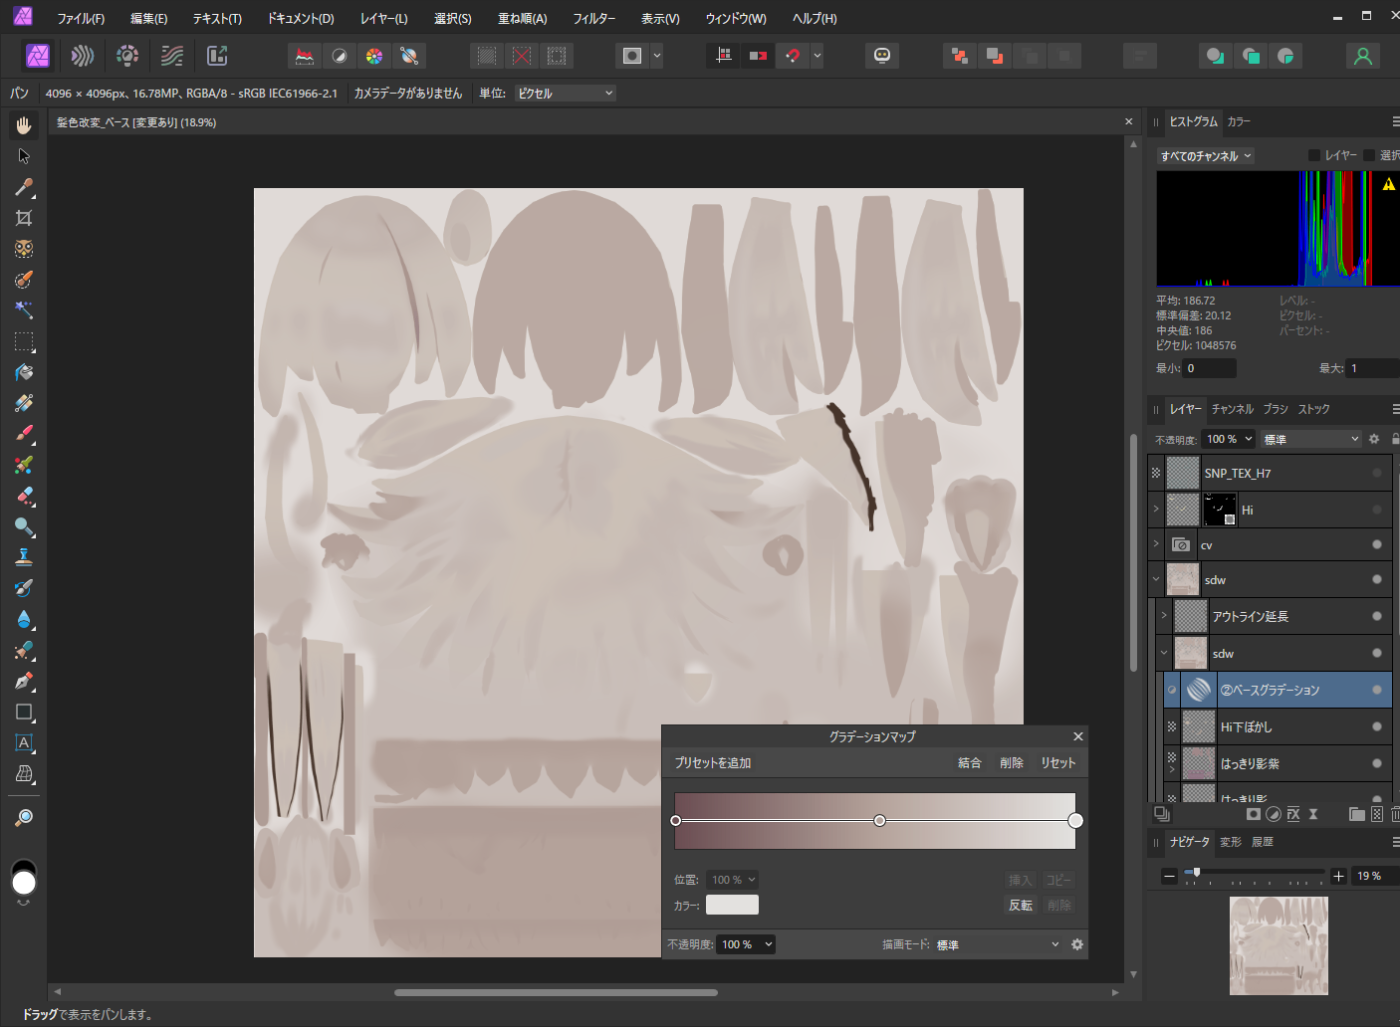Screen dimensions: 1400x1027
Task: Switch to the Export persona
Action: tap(217, 56)
